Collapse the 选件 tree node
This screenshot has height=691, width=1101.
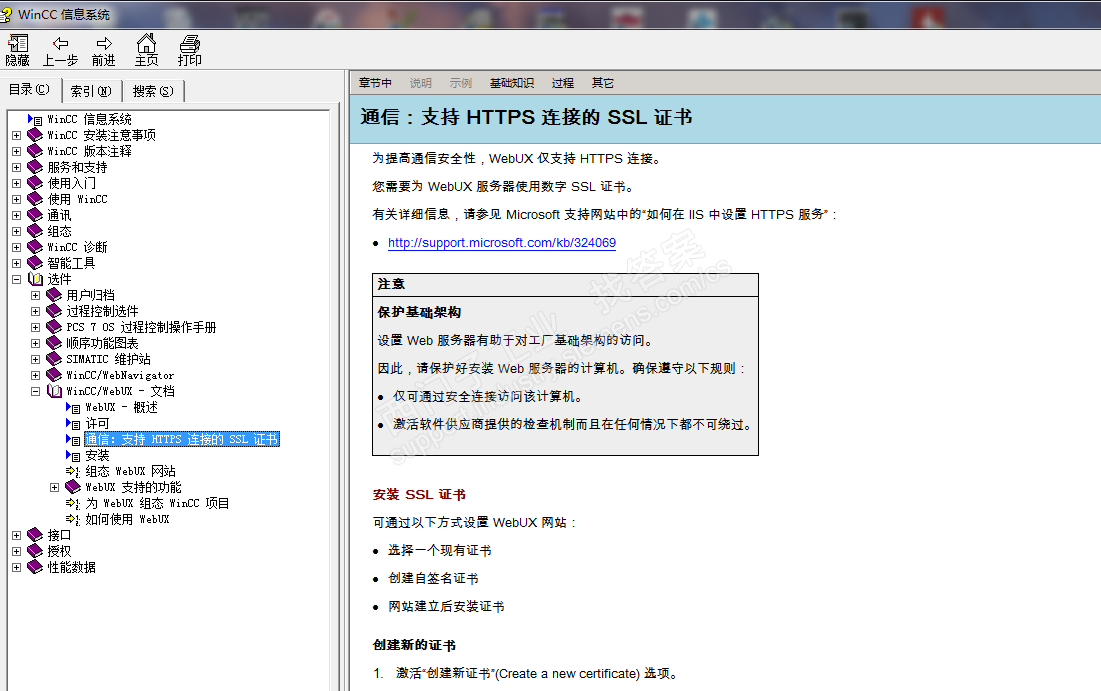17,279
